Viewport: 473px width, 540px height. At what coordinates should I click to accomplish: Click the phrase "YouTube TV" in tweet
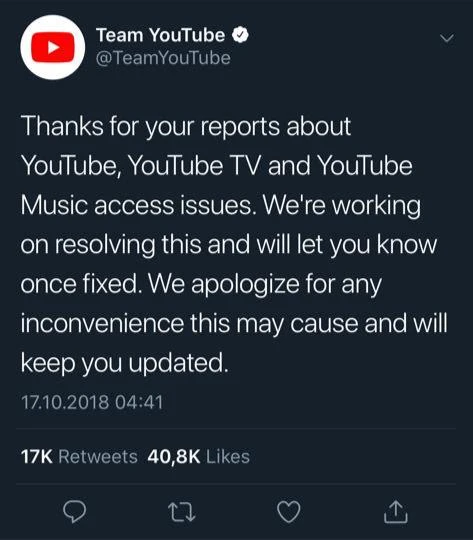(x=195, y=166)
